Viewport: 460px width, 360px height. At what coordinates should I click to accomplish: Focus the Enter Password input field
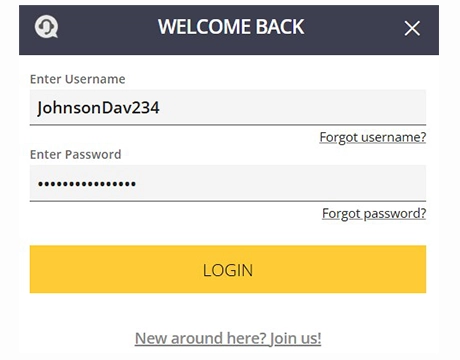228,183
